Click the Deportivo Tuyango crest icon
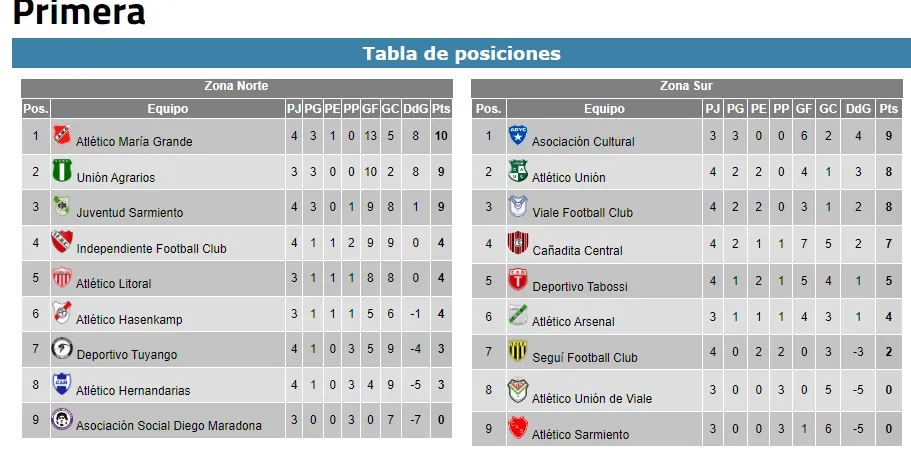The width and height of the screenshot is (911, 467). point(62,349)
